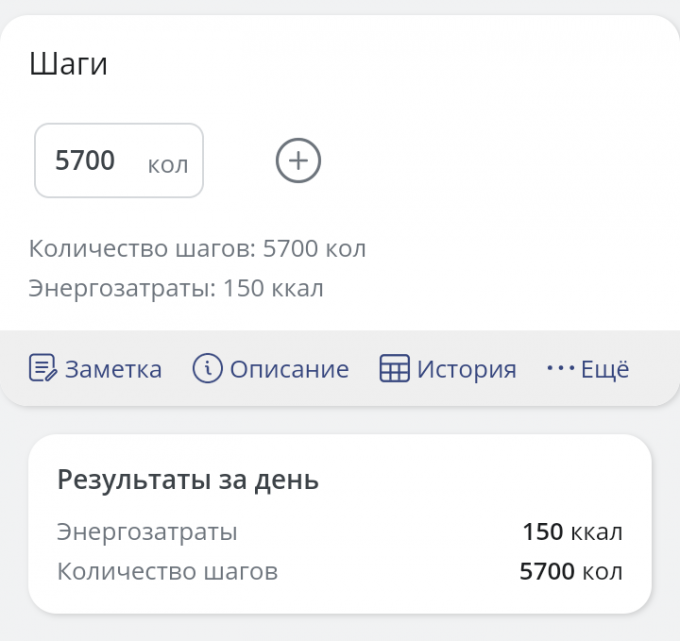The image size is (680, 641).
Task: Open the Описание text link
Action: tap(289, 369)
